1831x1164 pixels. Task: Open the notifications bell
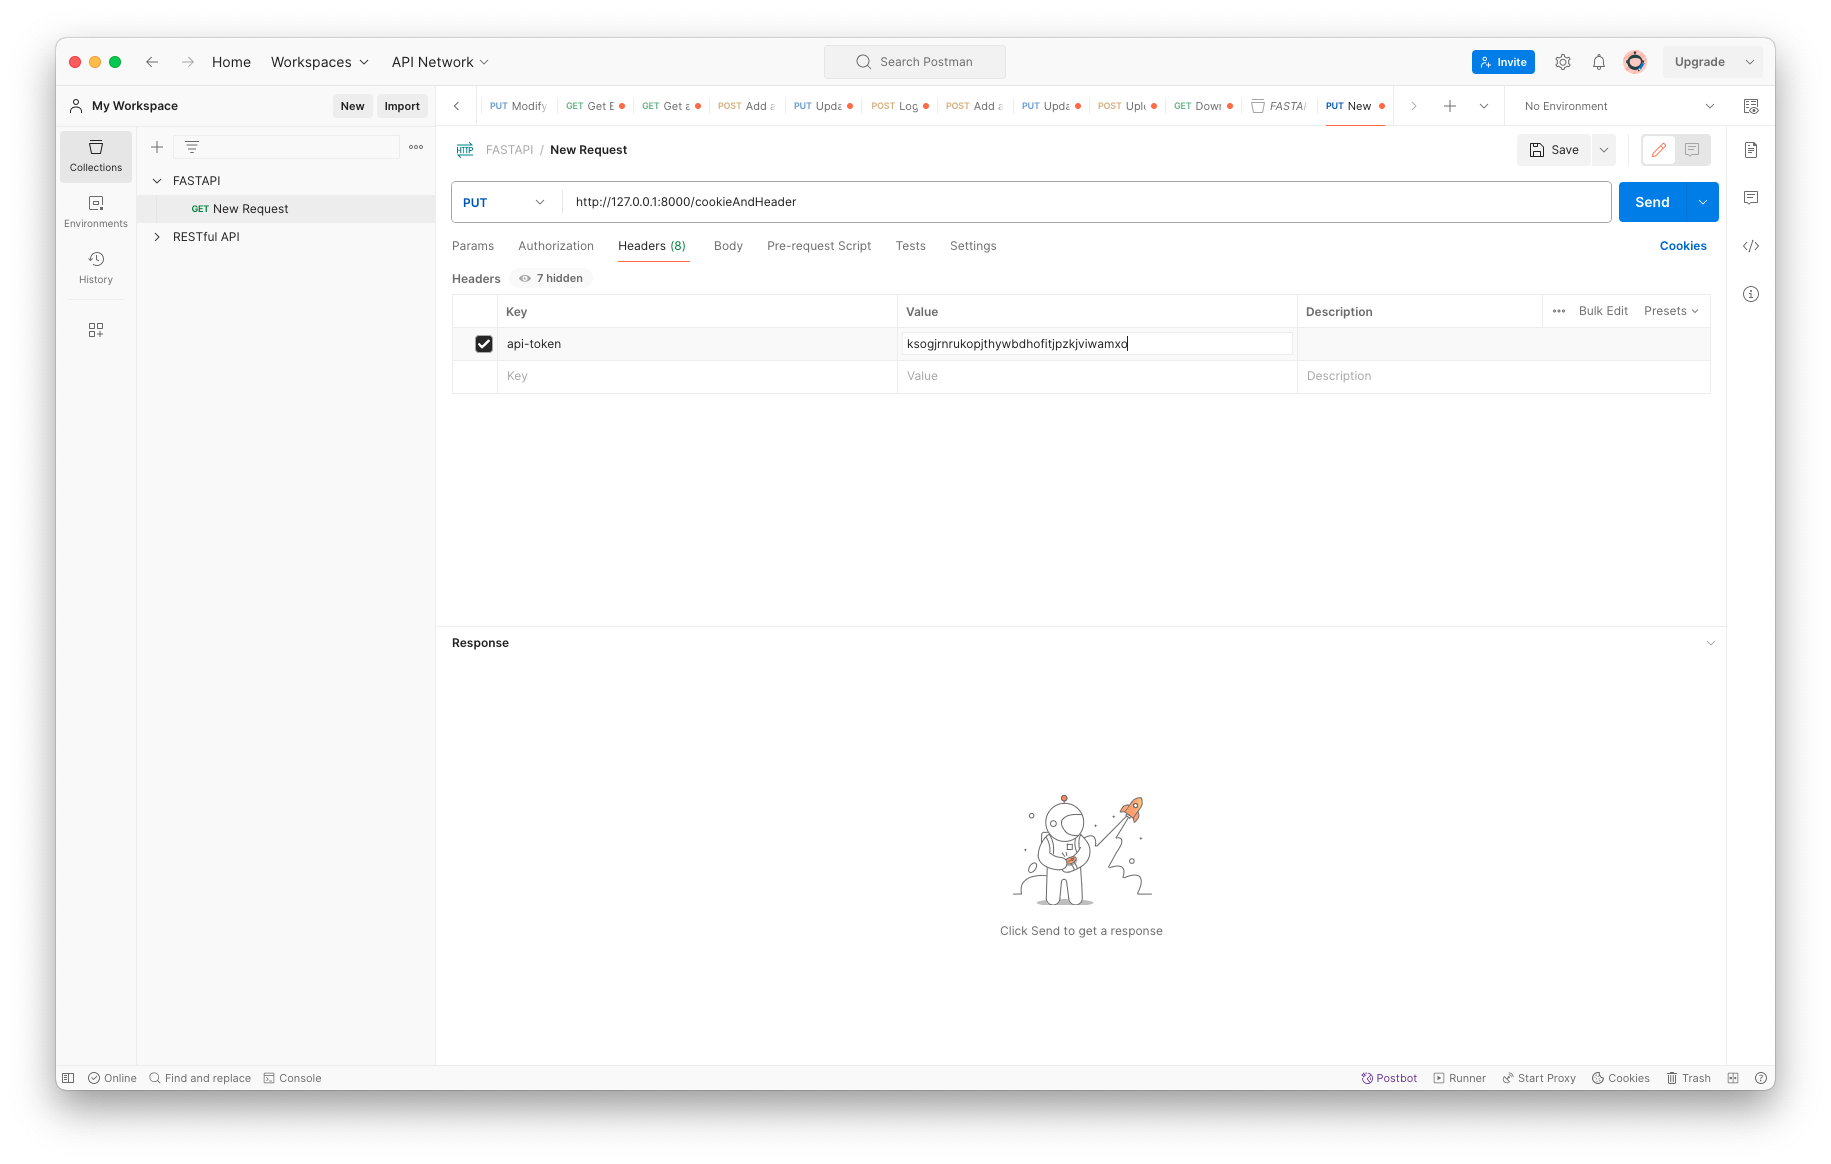tap(1599, 62)
